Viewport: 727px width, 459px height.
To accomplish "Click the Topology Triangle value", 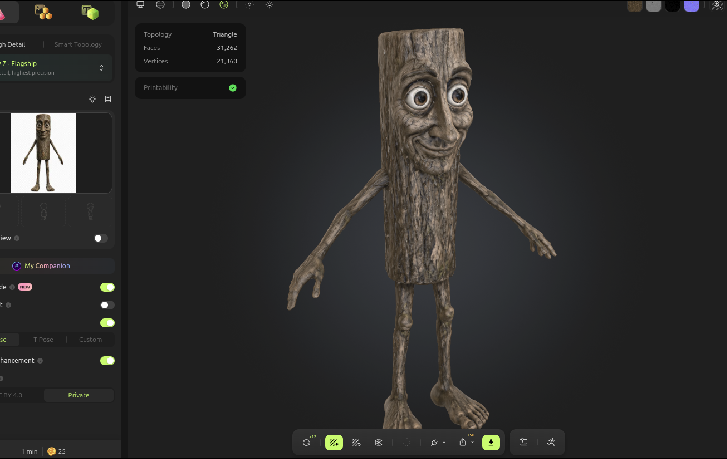I will (x=224, y=34).
